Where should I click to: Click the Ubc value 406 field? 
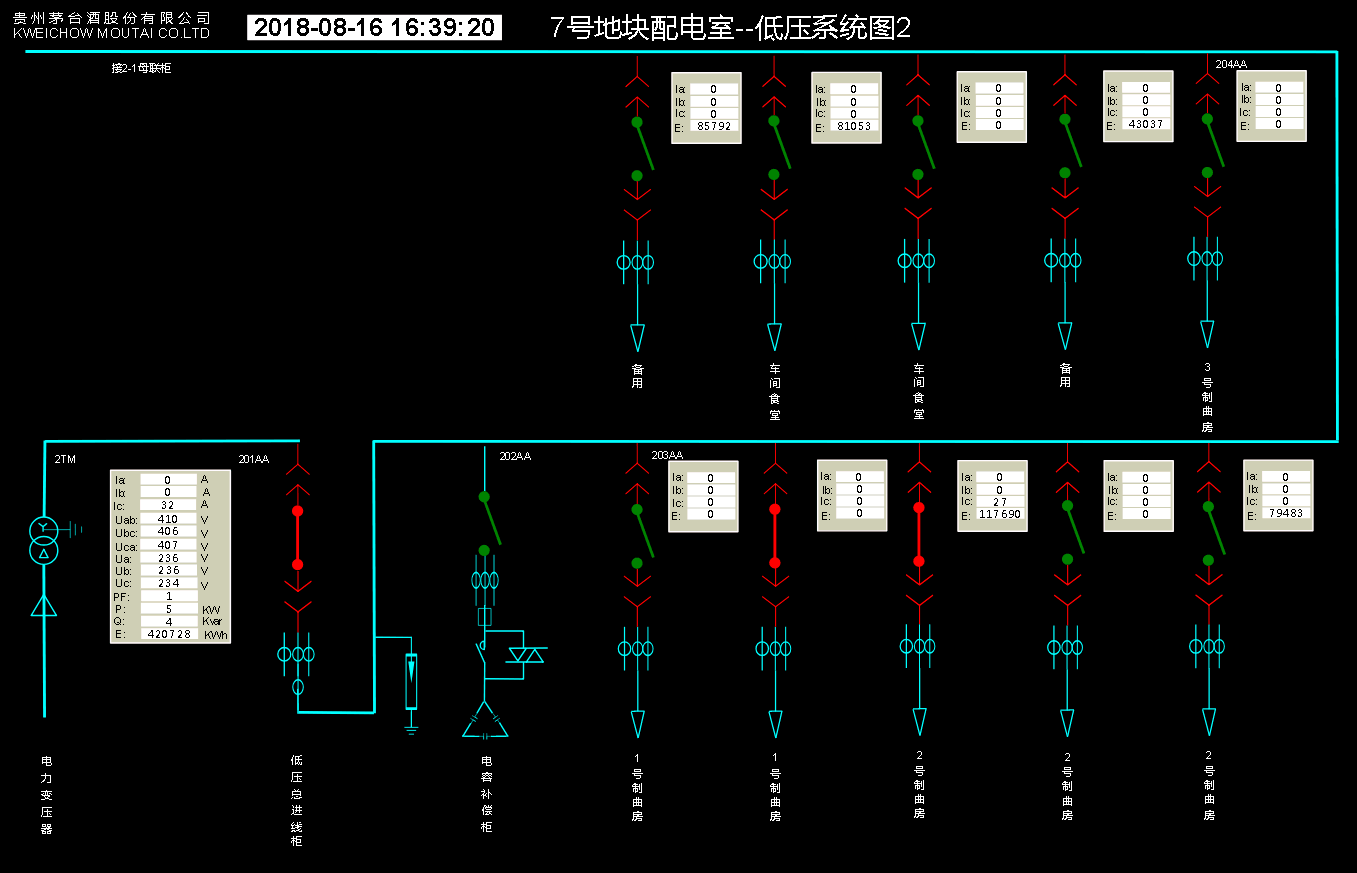(168, 531)
